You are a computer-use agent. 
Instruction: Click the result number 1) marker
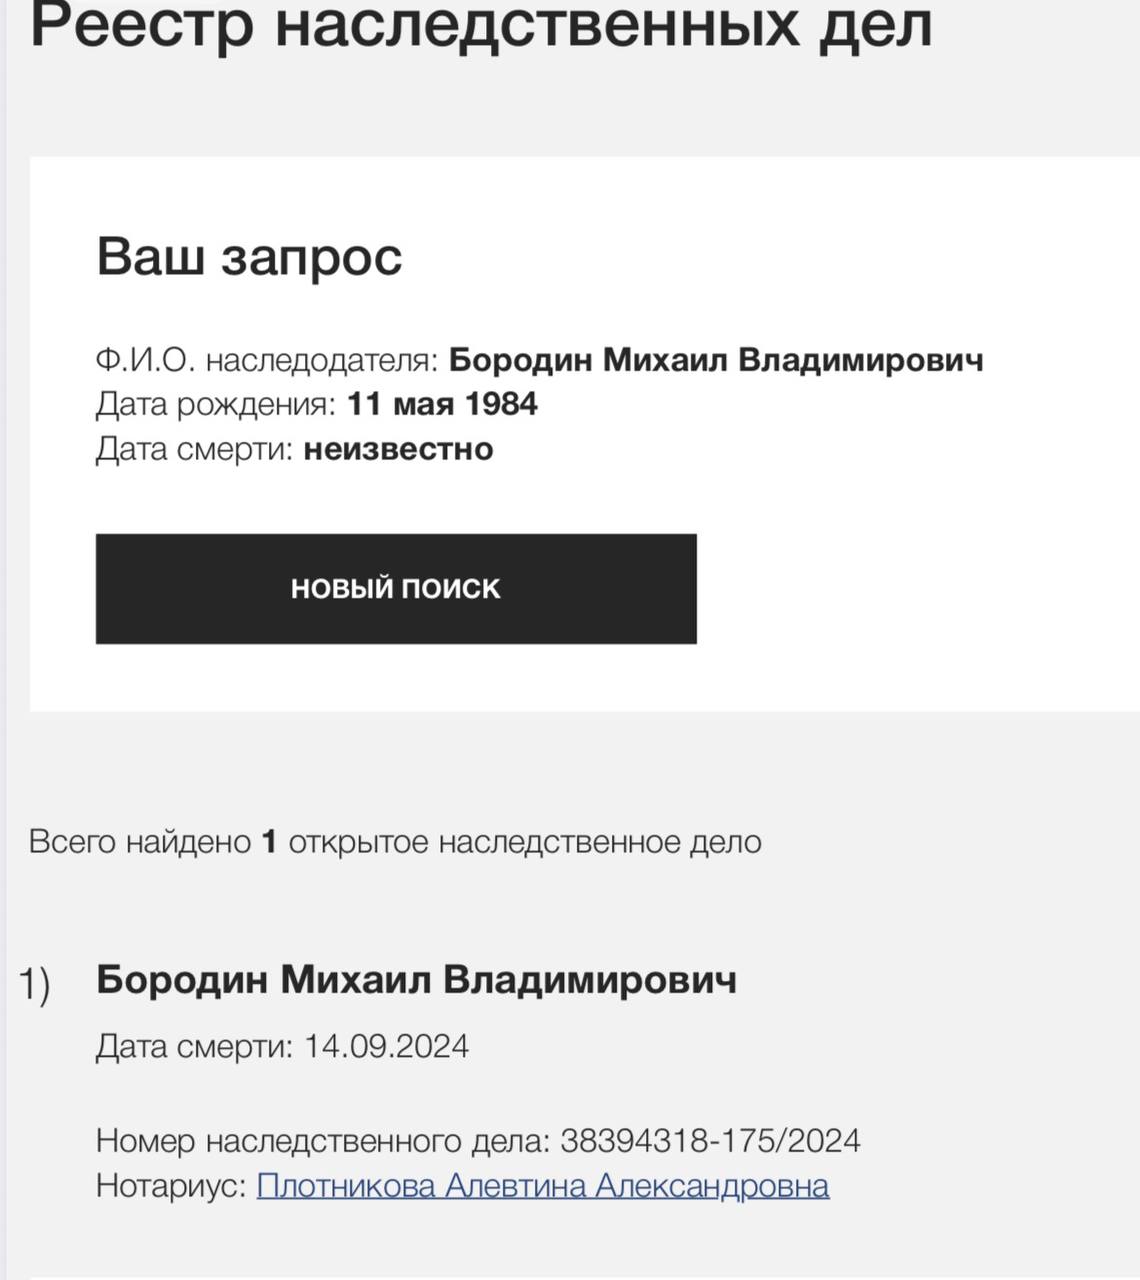tap(35, 984)
